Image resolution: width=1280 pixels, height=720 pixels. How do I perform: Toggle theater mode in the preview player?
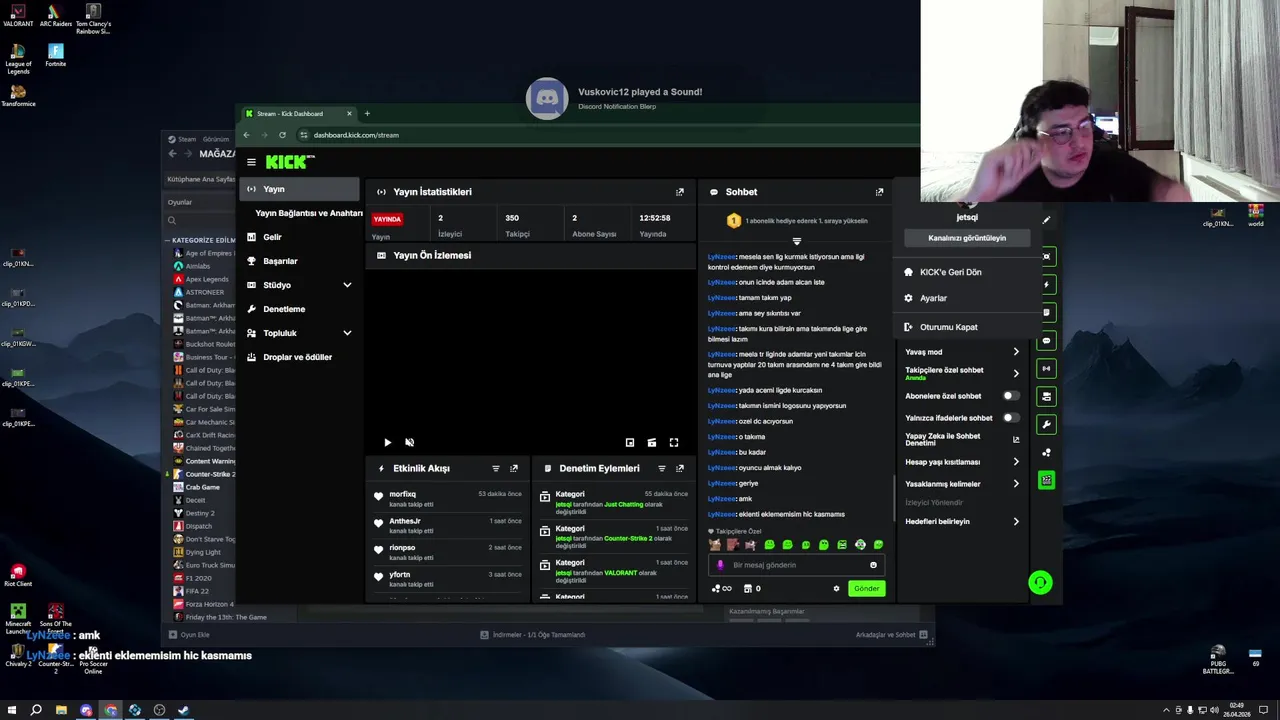[x=652, y=442]
